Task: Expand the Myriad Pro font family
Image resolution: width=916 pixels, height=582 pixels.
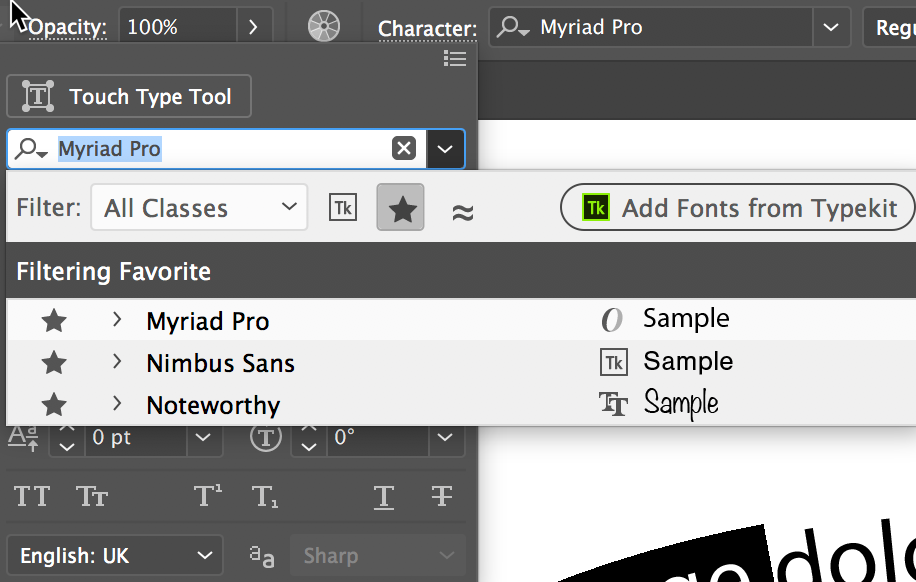Action: (x=117, y=320)
